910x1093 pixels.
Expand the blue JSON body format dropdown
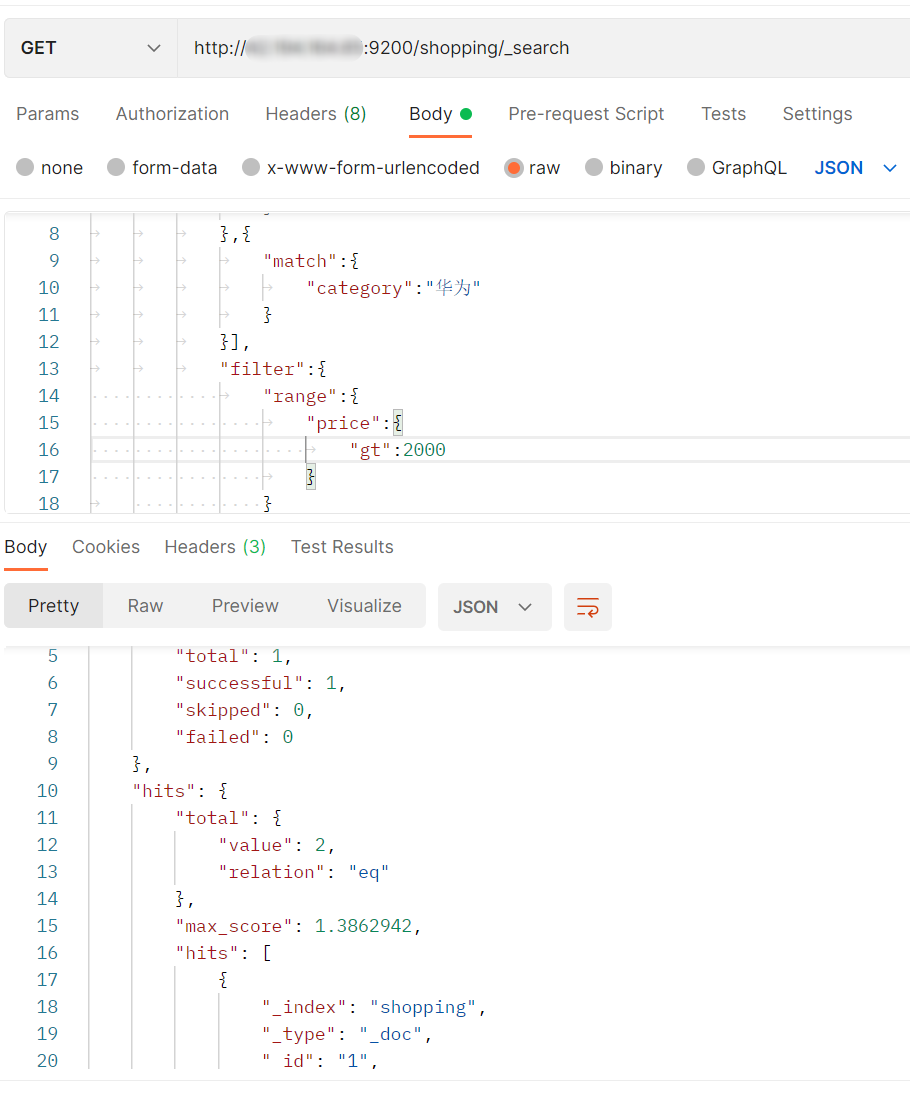(856, 168)
